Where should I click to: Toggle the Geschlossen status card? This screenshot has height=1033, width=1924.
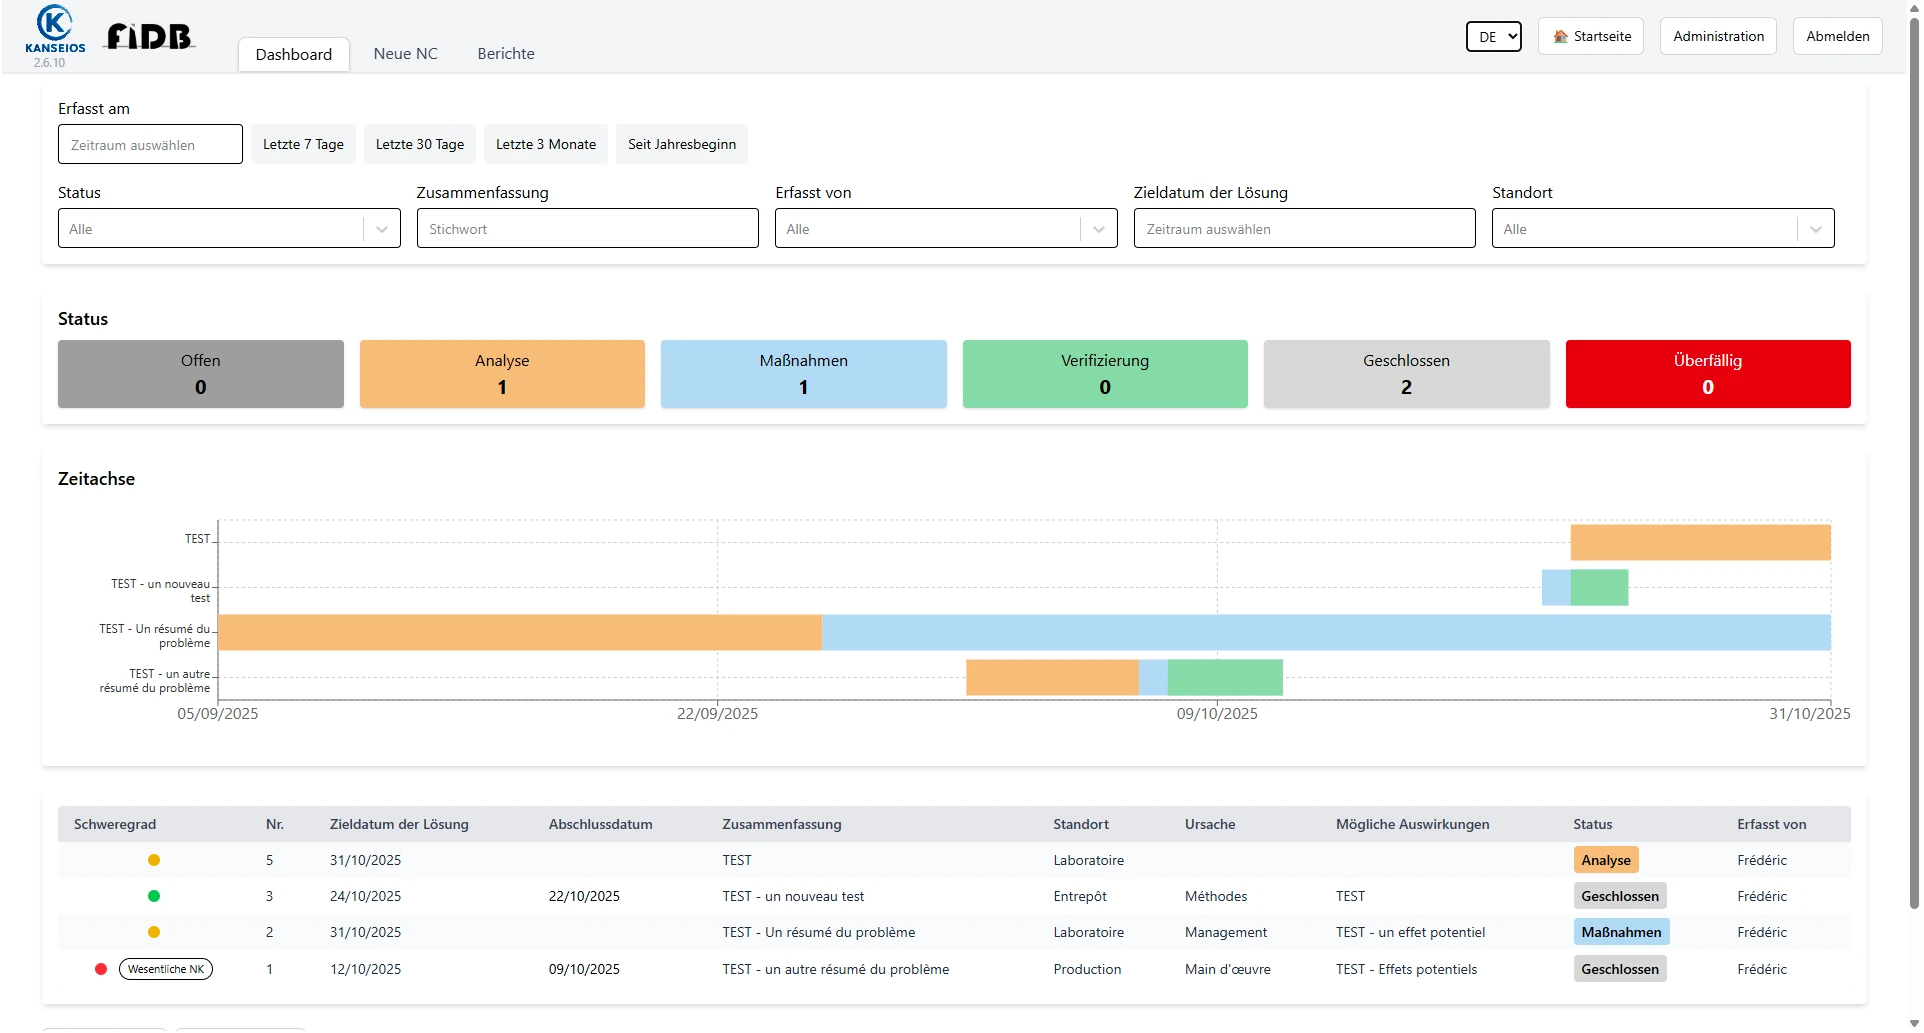[x=1406, y=374]
